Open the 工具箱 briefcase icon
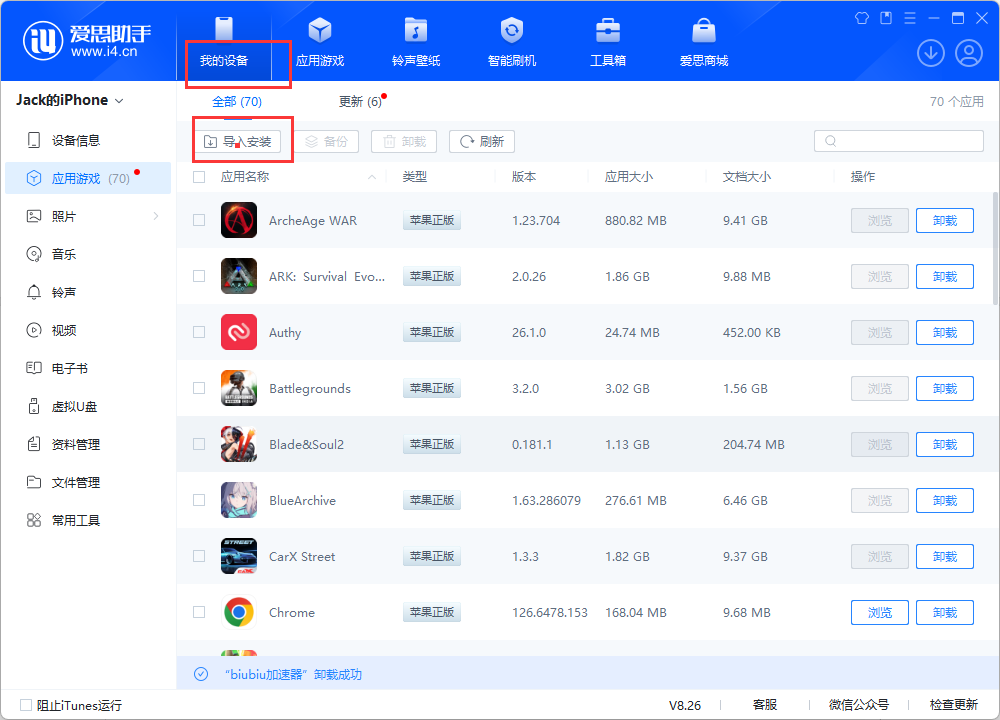1000x720 pixels. [x=608, y=30]
